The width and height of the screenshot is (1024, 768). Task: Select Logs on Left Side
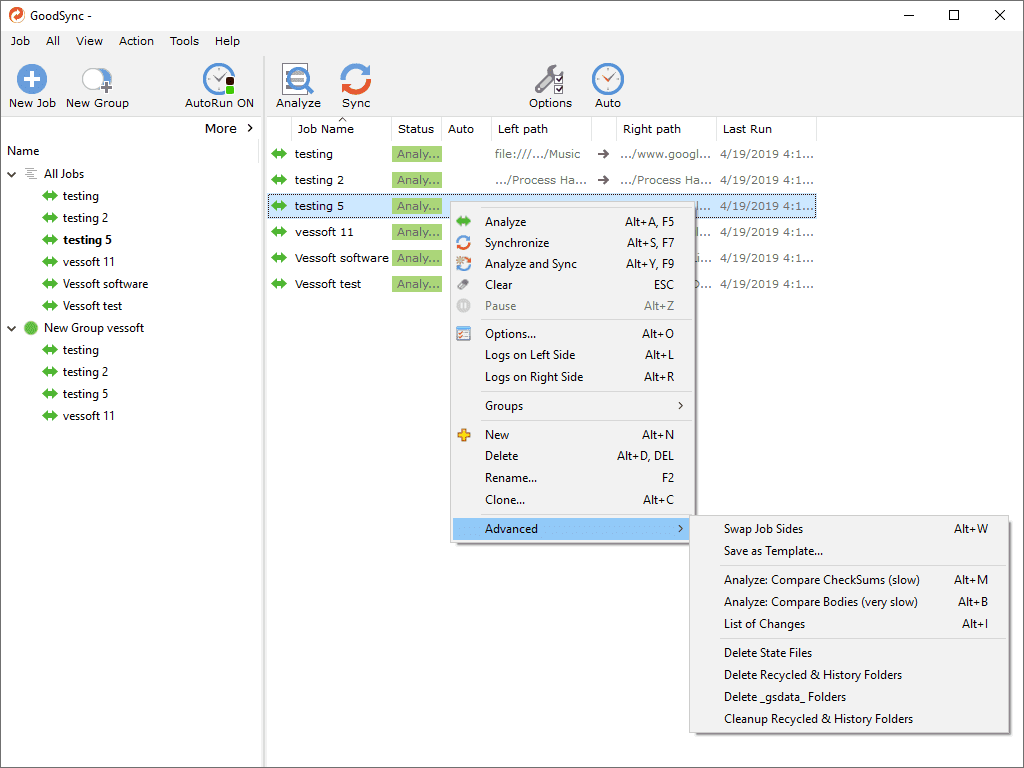tap(573, 355)
